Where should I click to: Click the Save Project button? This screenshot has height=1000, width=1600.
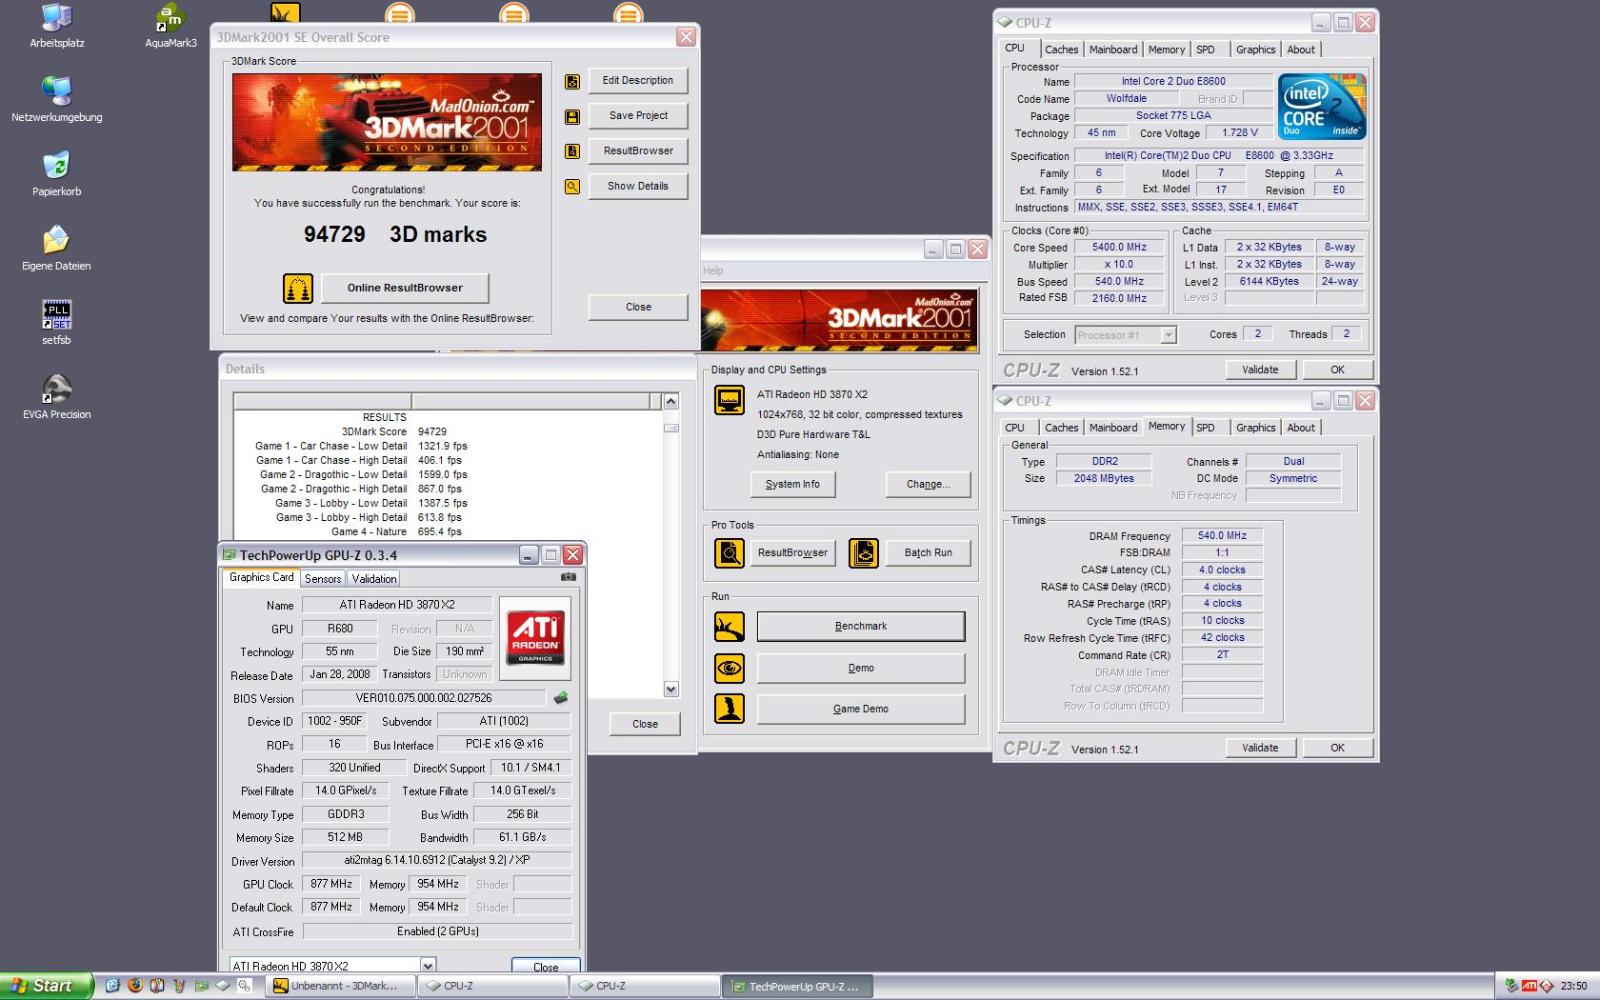[638, 116]
